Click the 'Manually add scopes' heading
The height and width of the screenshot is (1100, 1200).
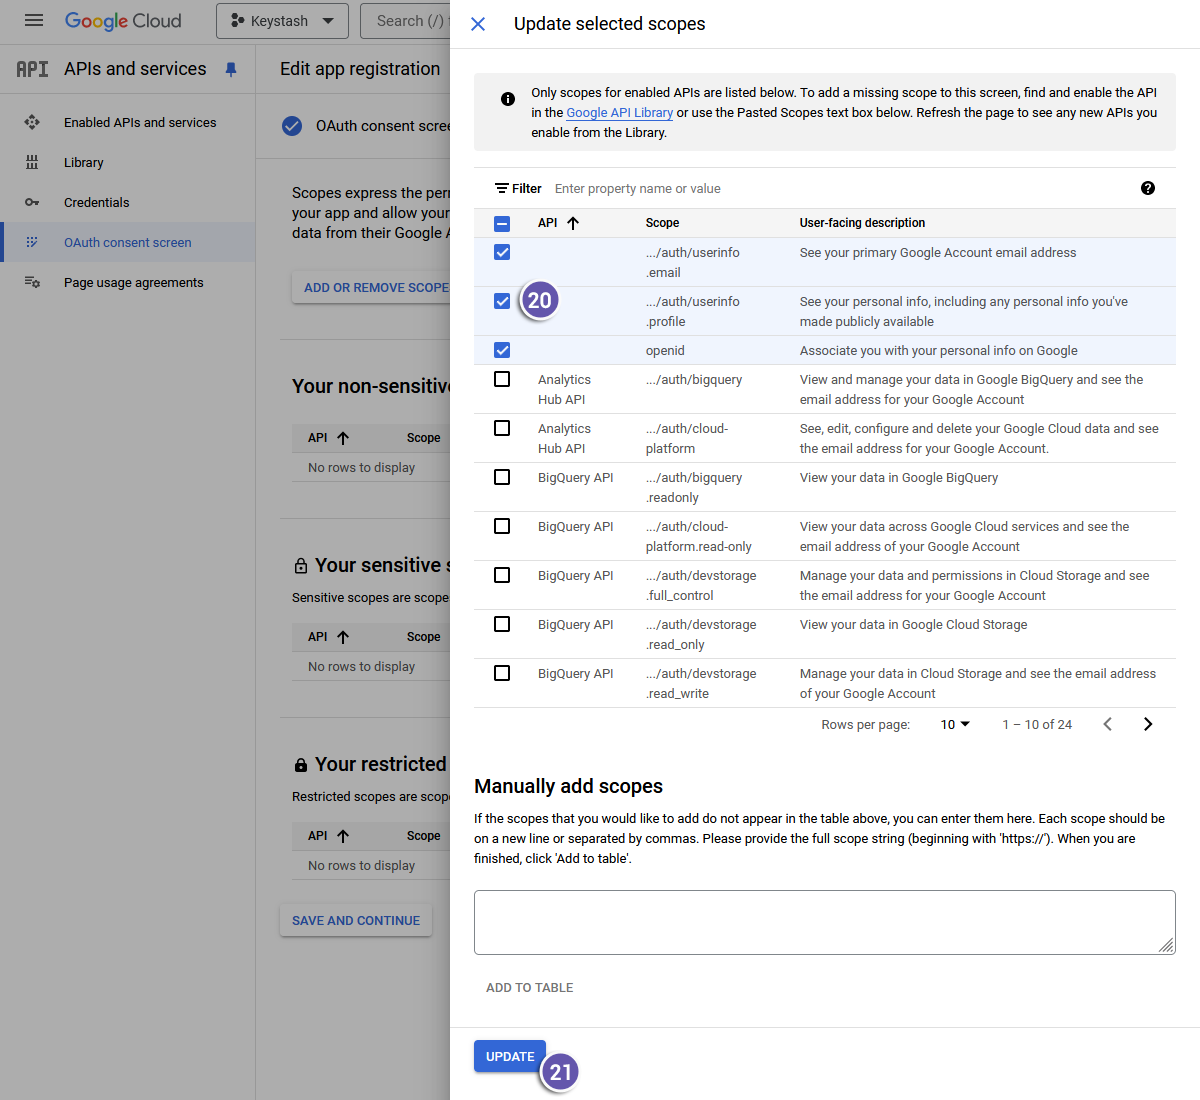tap(568, 786)
